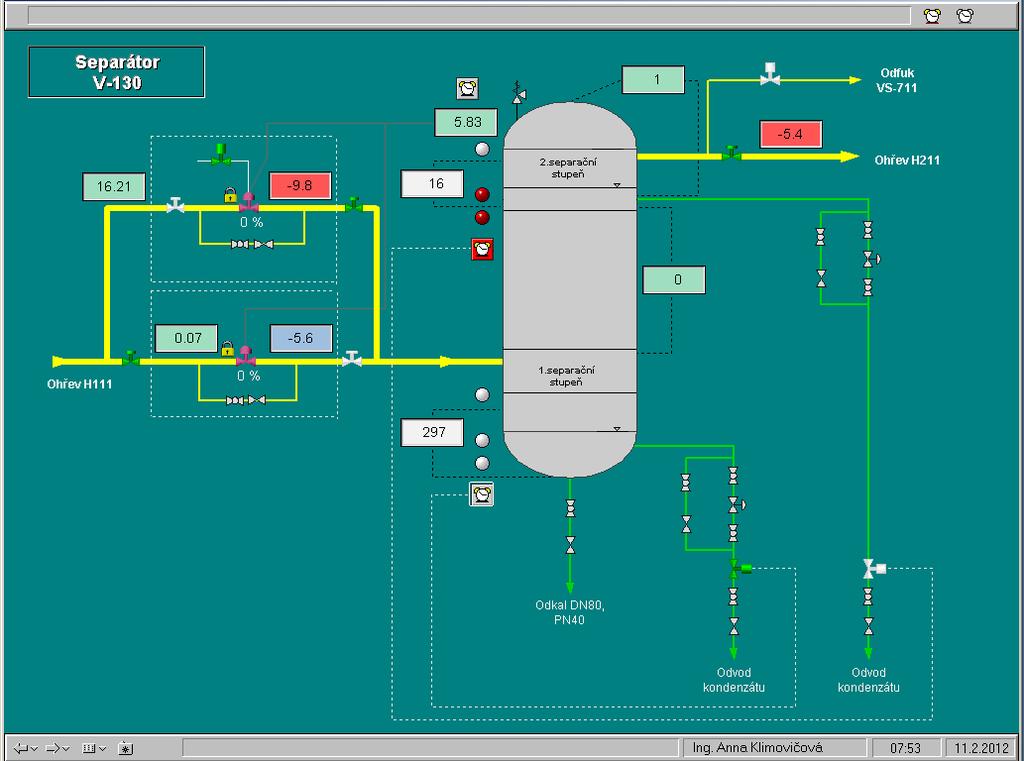Click the snapshot icon in the bottom toolbar
Screen dimensions: 1024x761
pos(125,748)
